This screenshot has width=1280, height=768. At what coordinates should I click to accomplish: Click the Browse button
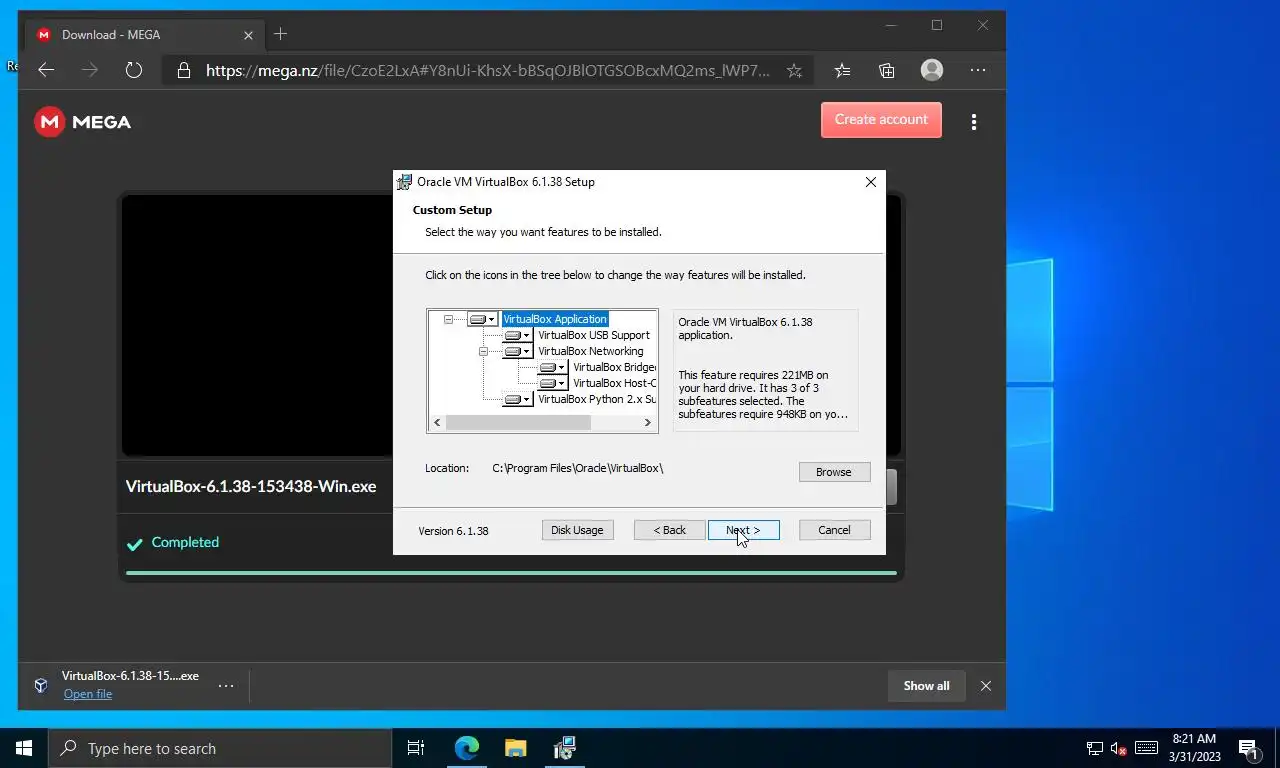click(834, 472)
